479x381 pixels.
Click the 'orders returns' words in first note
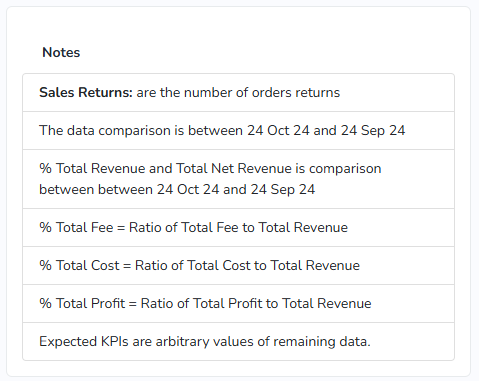296,92
